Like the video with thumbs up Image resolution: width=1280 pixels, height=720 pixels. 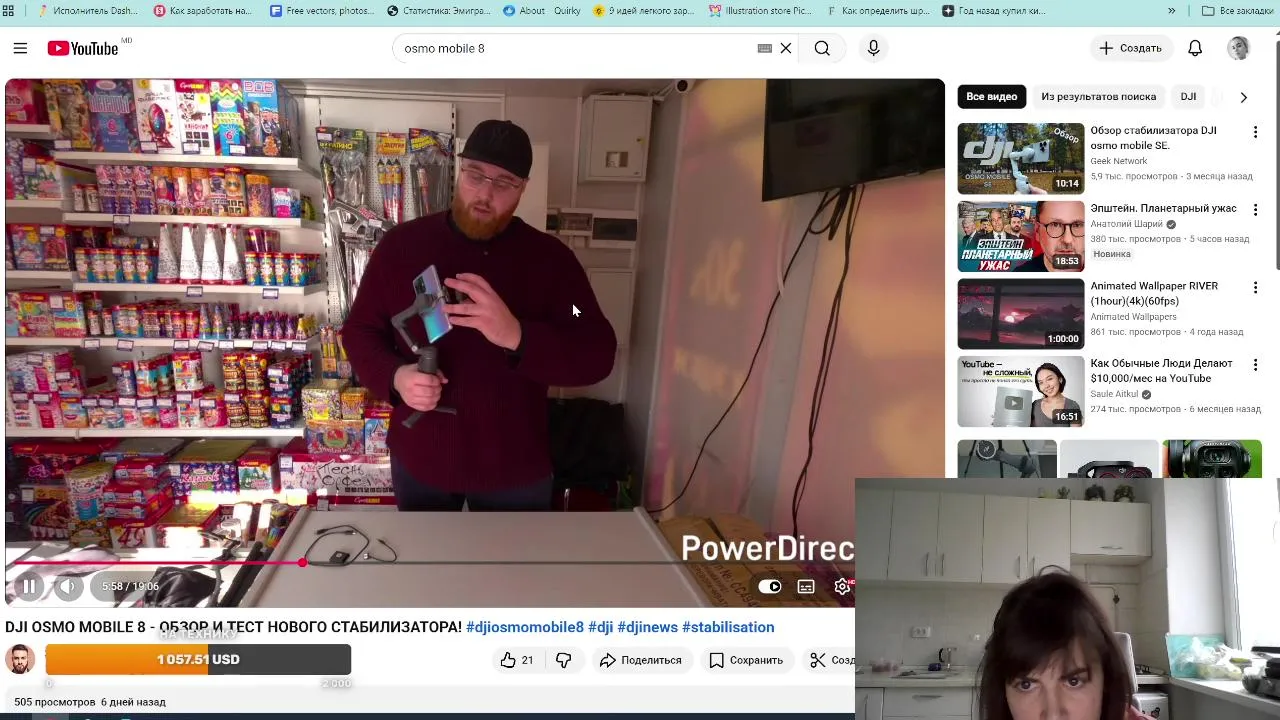(x=517, y=660)
